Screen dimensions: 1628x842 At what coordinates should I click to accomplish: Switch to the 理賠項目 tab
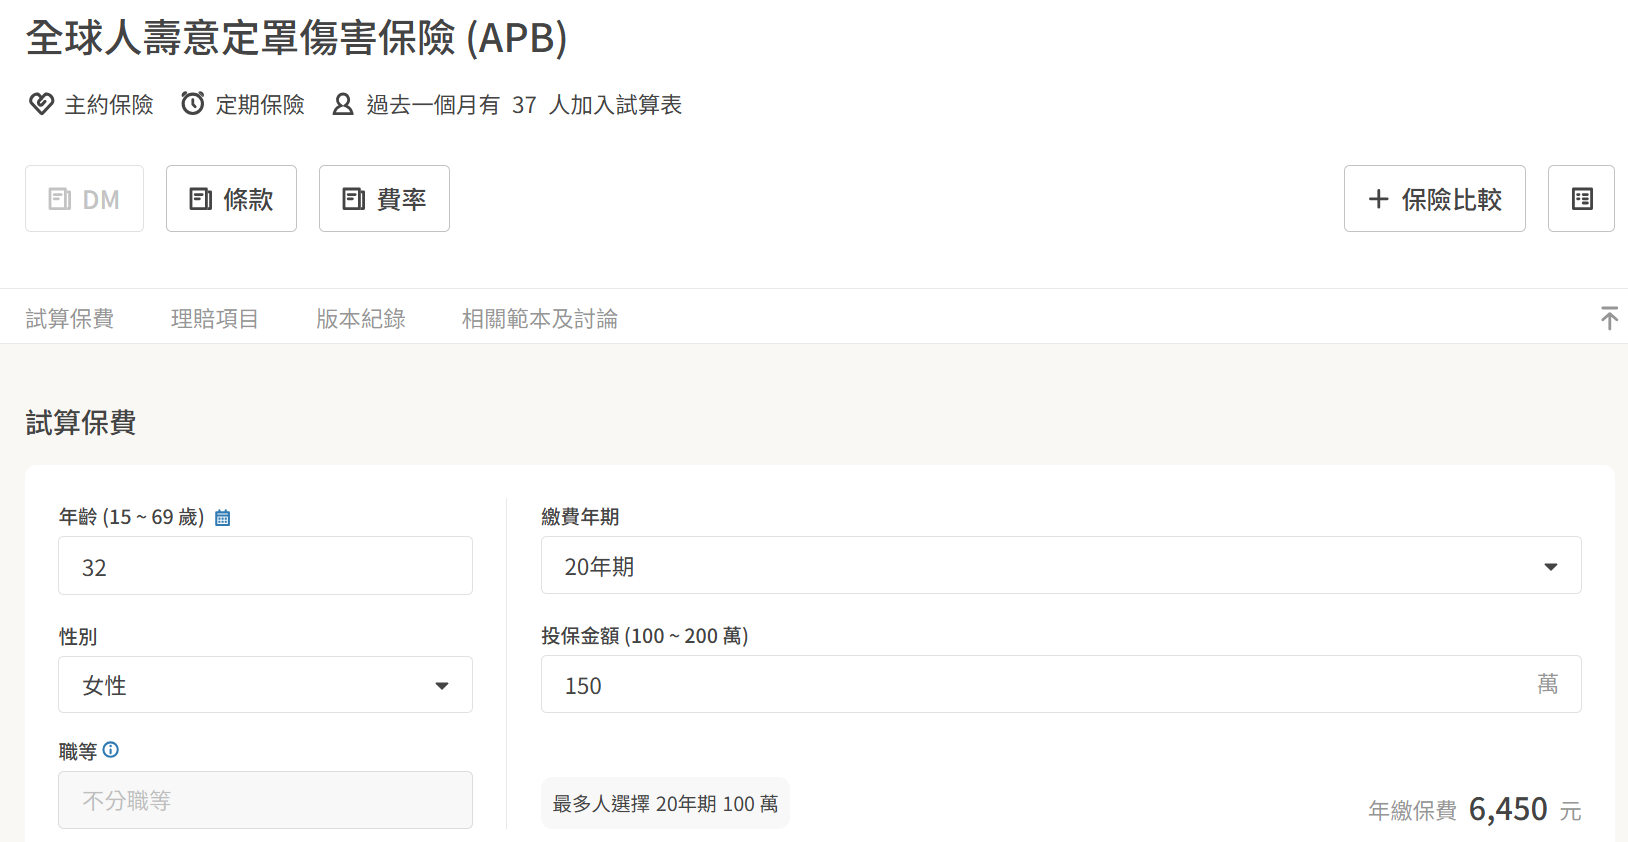(214, 319)
